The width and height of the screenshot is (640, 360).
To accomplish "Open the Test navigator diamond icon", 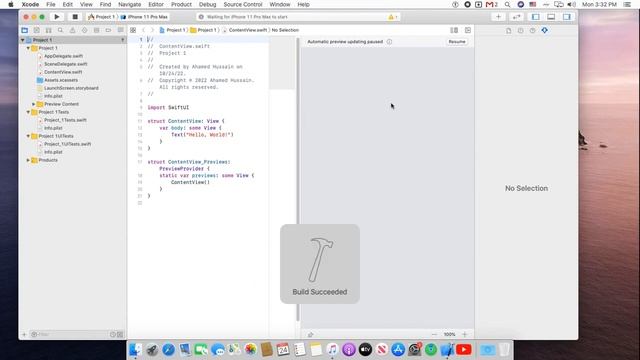I will click(84, 30).
